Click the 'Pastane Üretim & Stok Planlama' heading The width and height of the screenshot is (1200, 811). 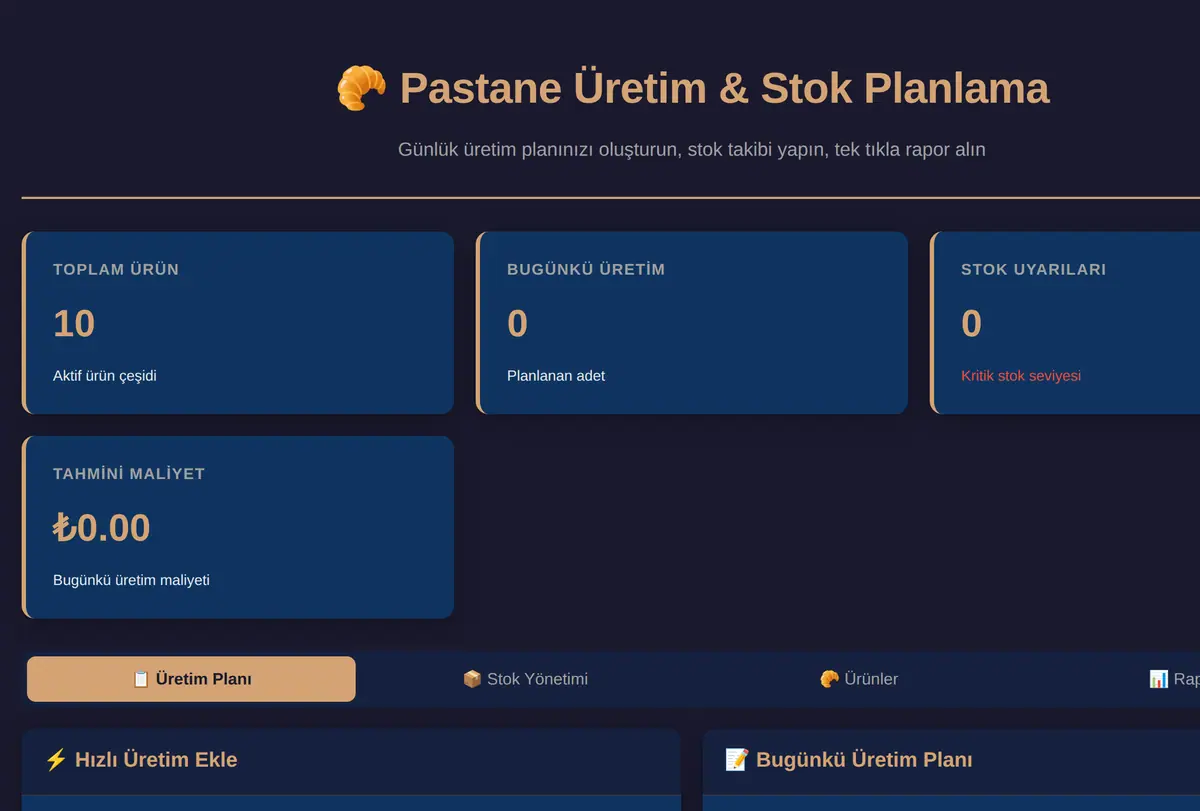(724, 88)
